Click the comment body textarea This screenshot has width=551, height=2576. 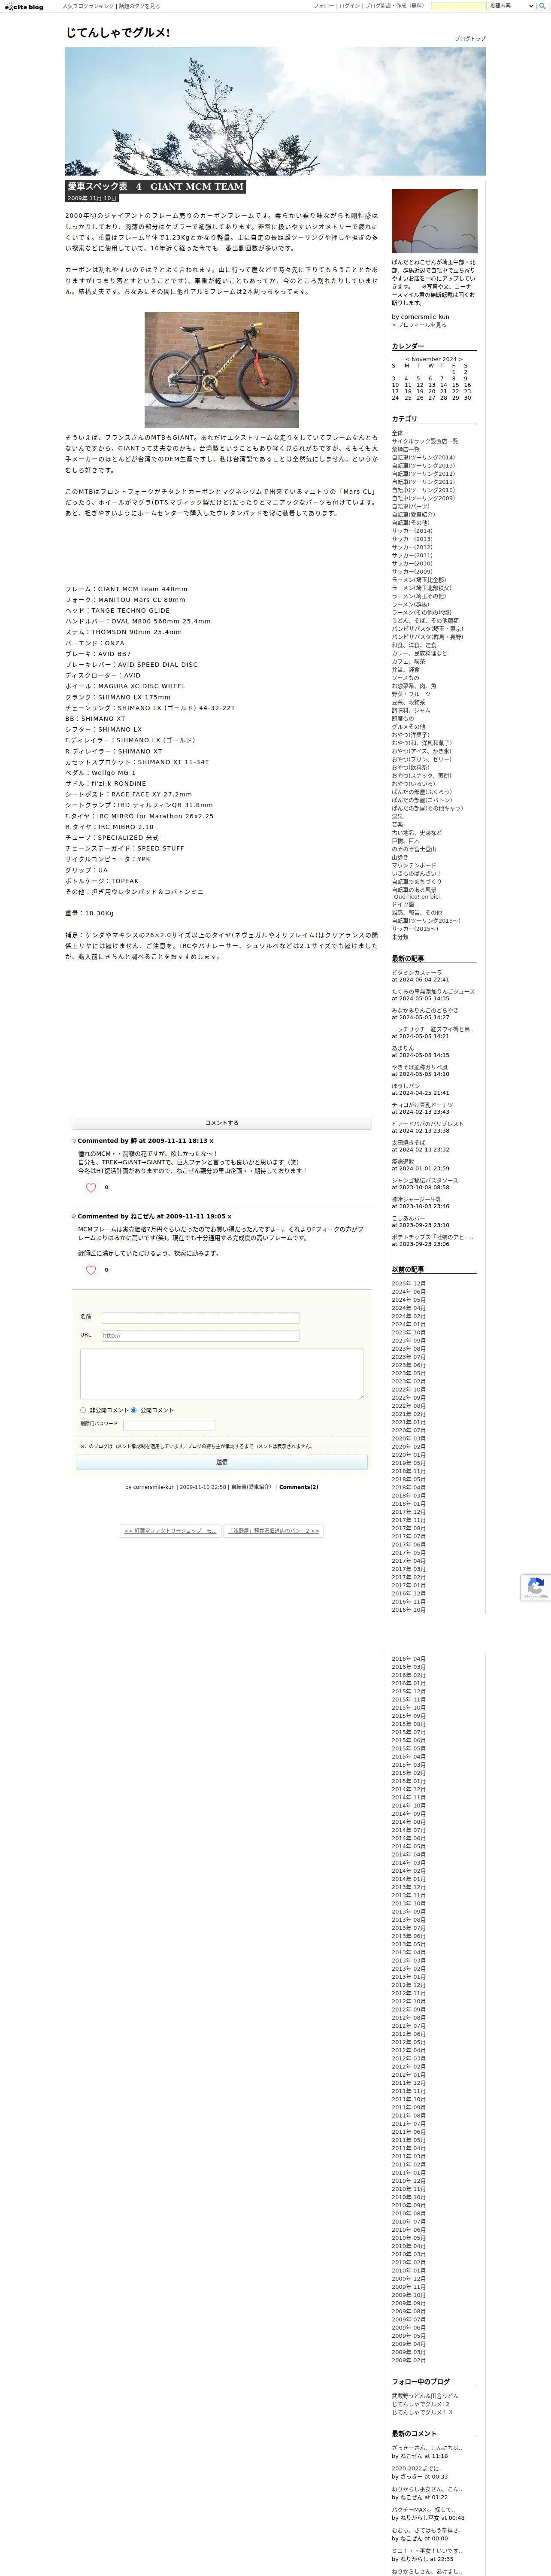tap(222, 1374)
